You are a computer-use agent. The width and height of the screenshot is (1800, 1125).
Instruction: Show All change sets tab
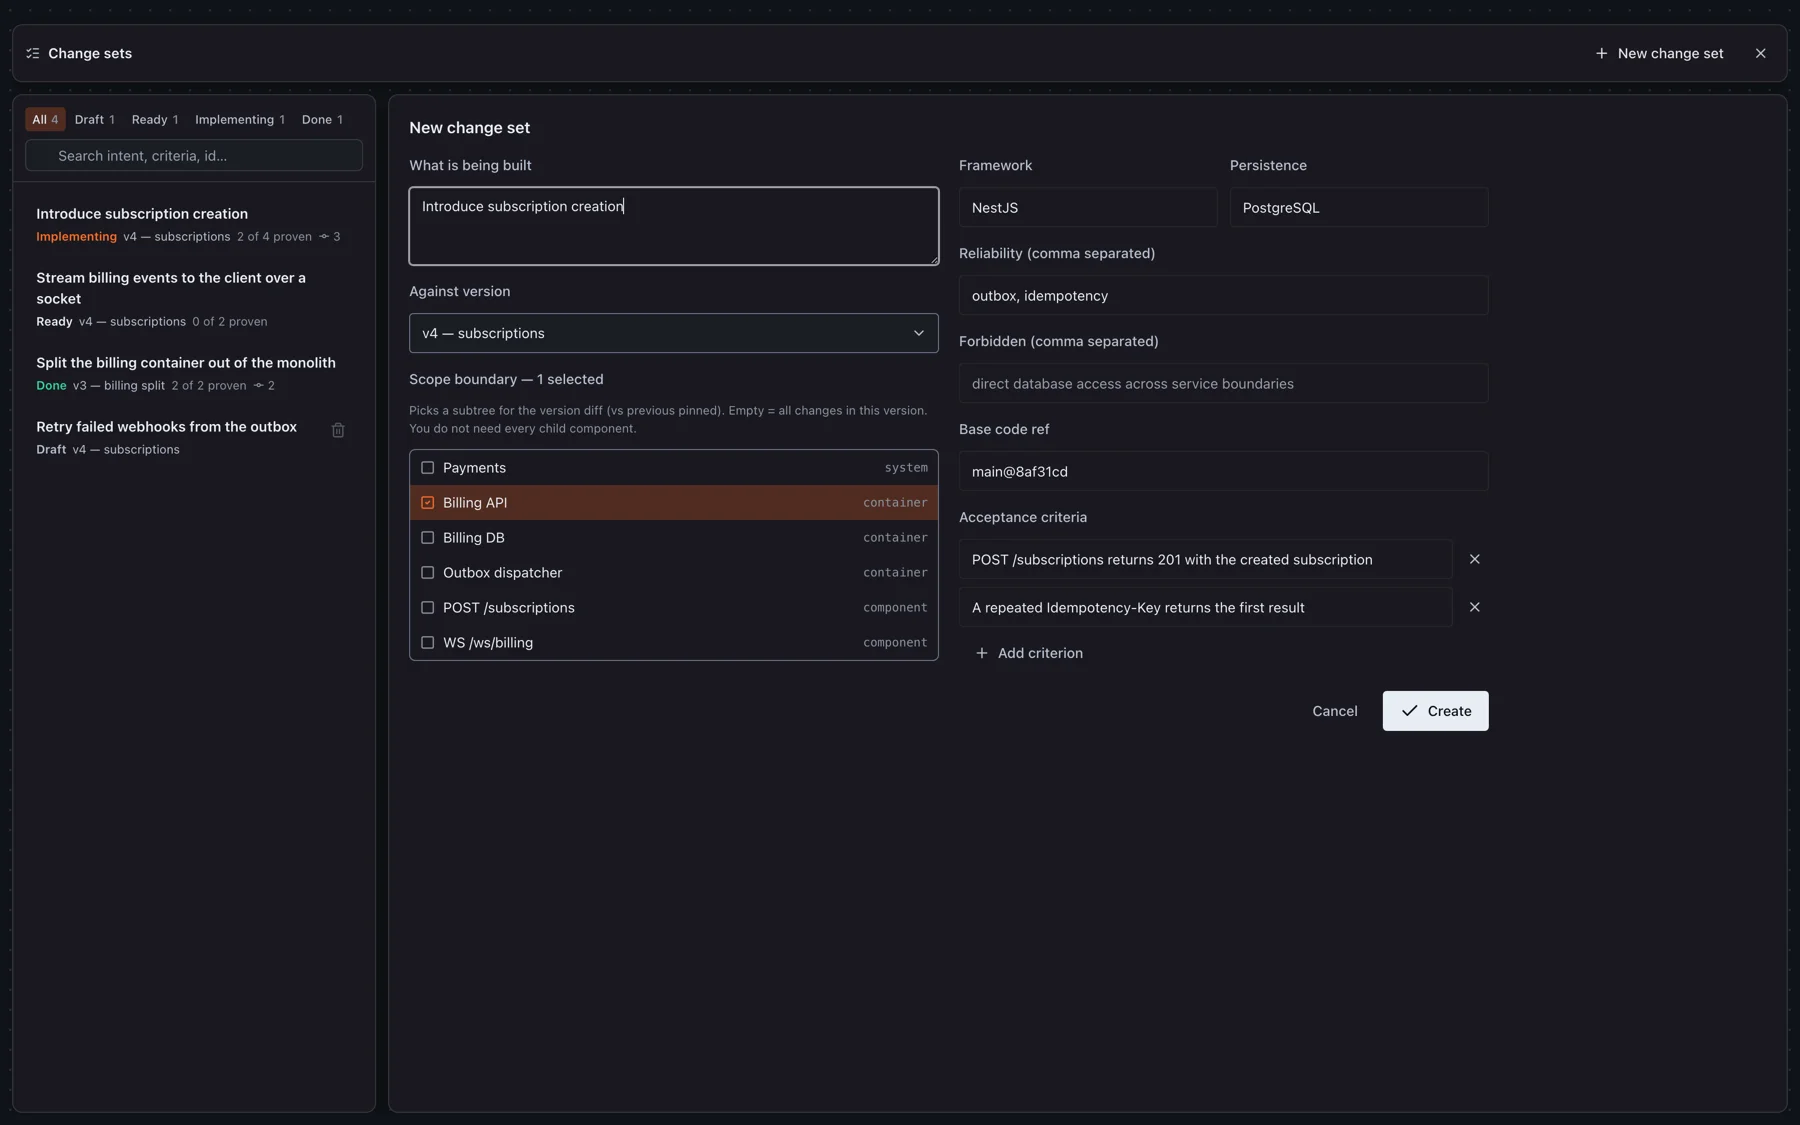45,119
